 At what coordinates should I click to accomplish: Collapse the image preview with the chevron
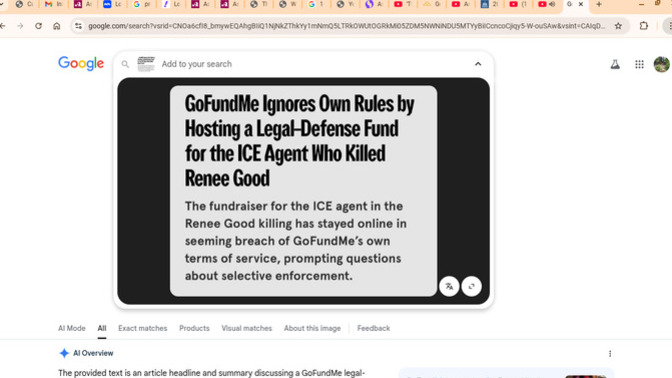(478, 64)
